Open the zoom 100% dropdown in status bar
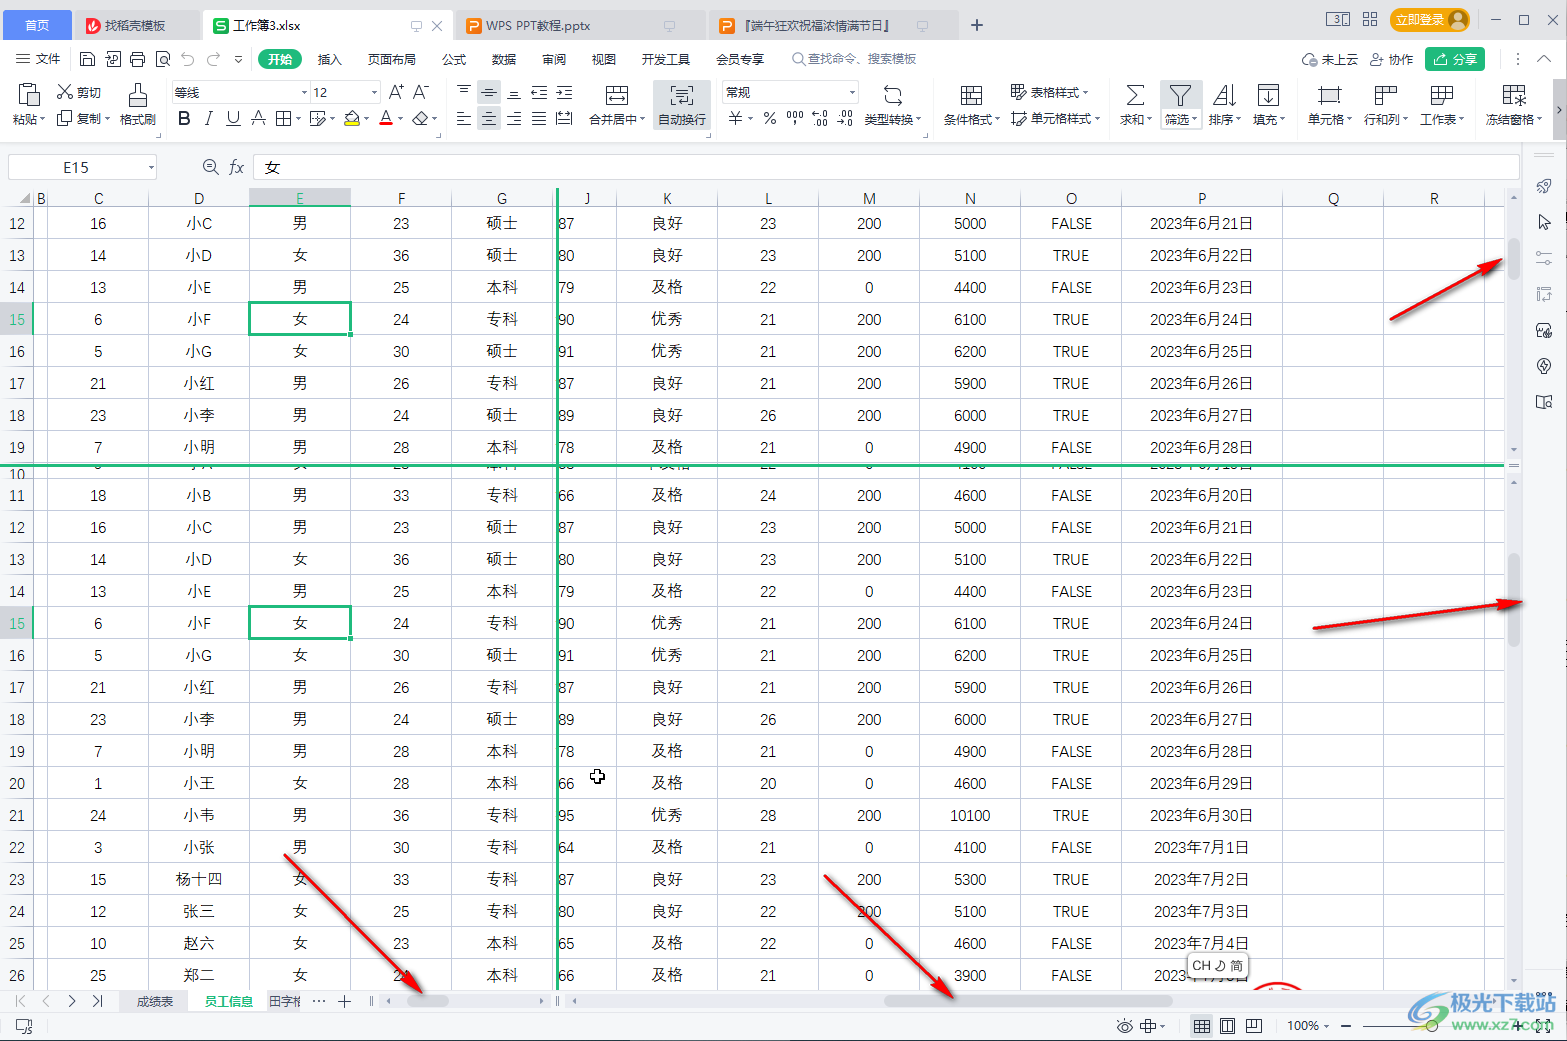Viewport: 1567px width, 1041px height. [1326, 1026]
